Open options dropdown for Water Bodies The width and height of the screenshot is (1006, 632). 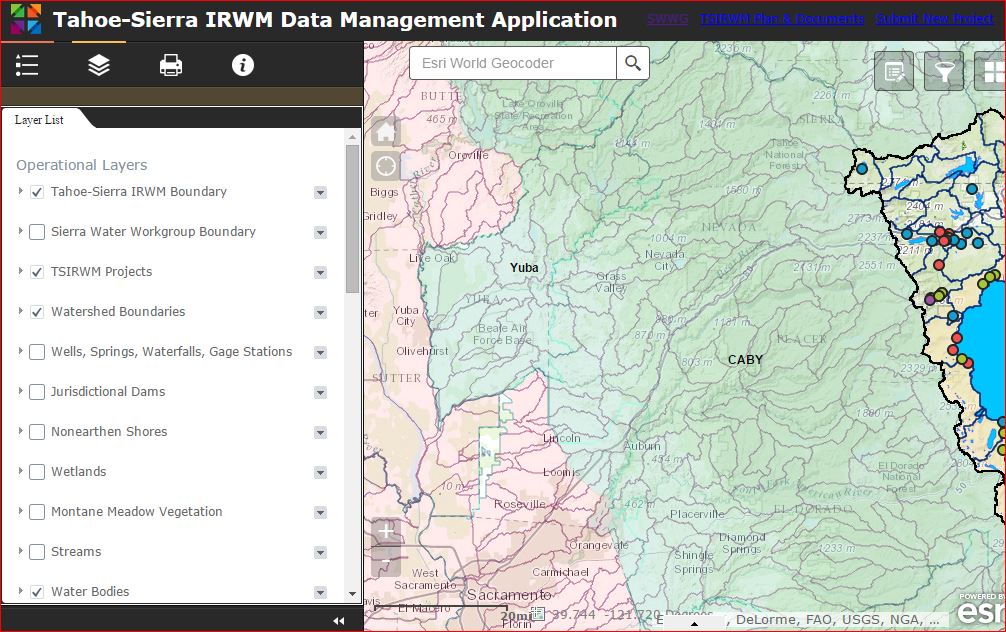(321, 592)
